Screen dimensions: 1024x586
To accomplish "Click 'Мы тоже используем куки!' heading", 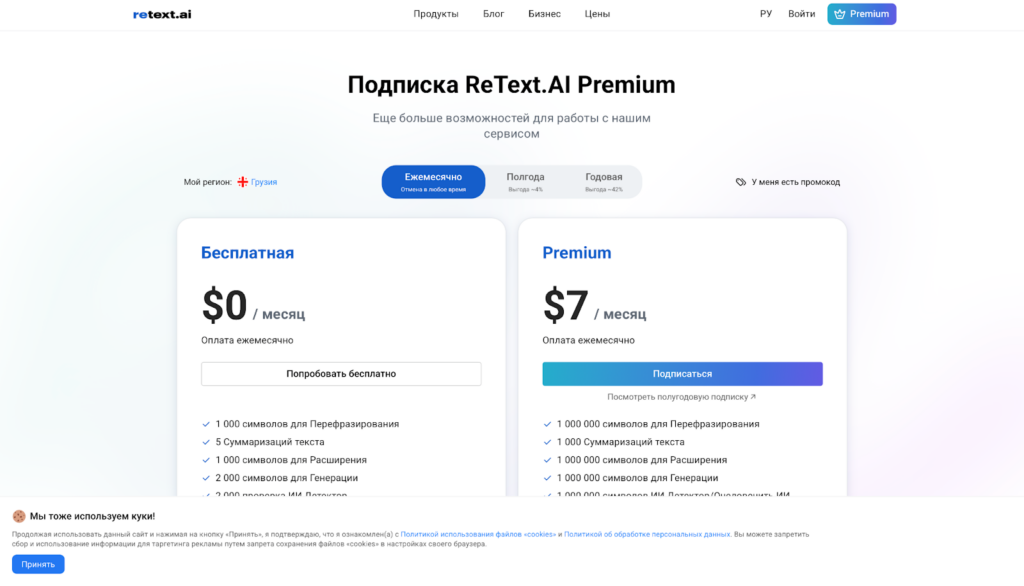I will click(92, 516).
